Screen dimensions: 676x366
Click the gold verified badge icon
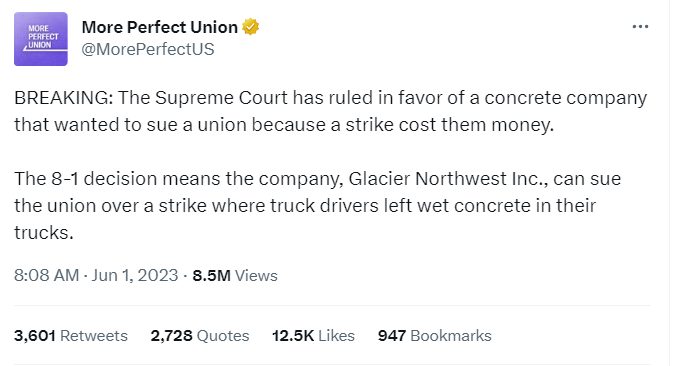(250, 27)
